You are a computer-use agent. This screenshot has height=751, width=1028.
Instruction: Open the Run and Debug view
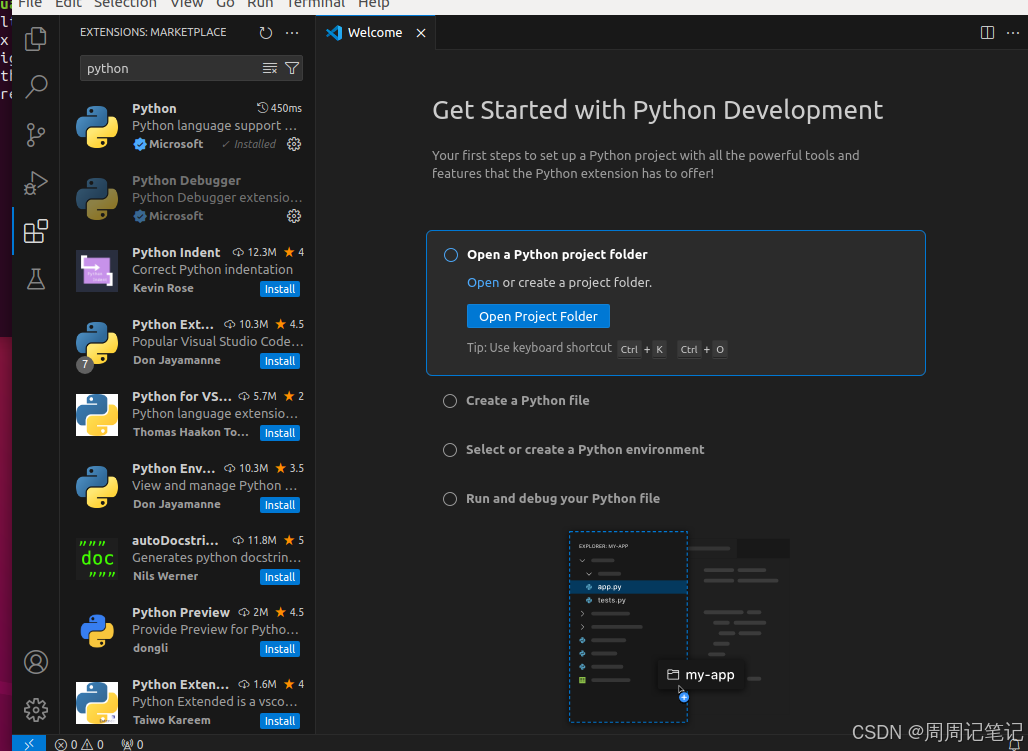[35, 183]
